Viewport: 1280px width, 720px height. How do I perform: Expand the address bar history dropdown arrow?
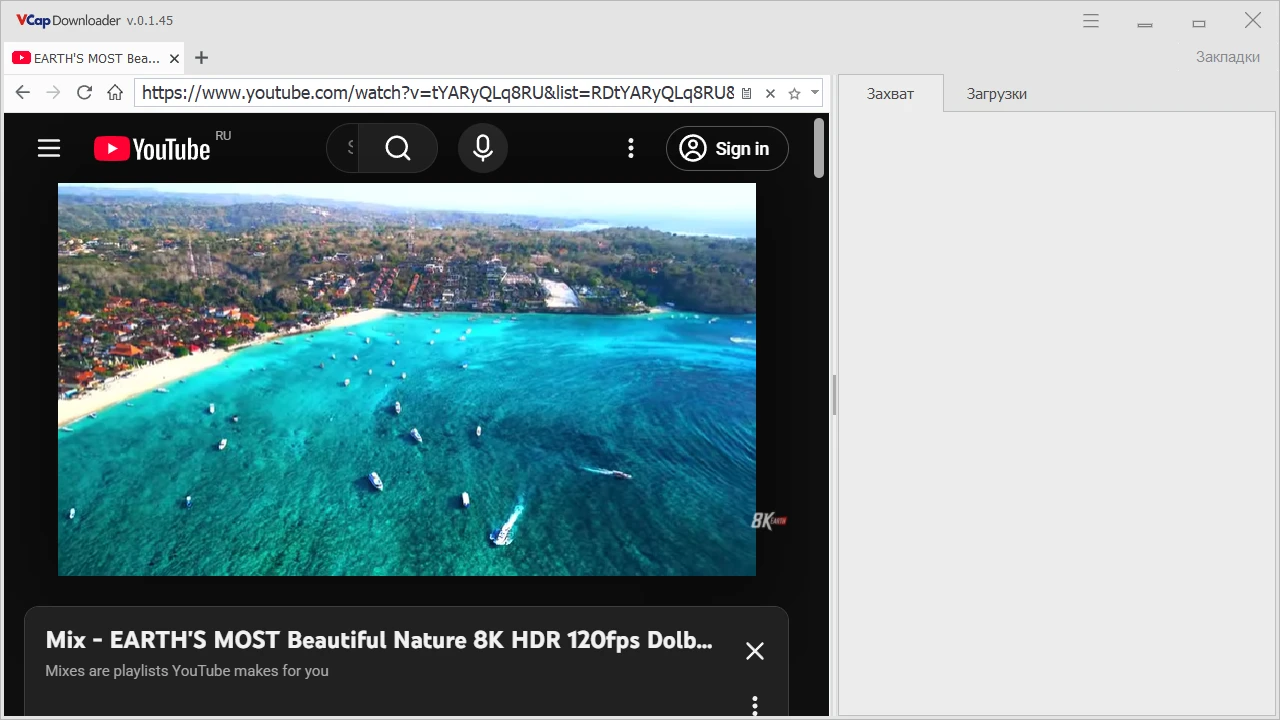pyautogui.click(x=815, y=92)
